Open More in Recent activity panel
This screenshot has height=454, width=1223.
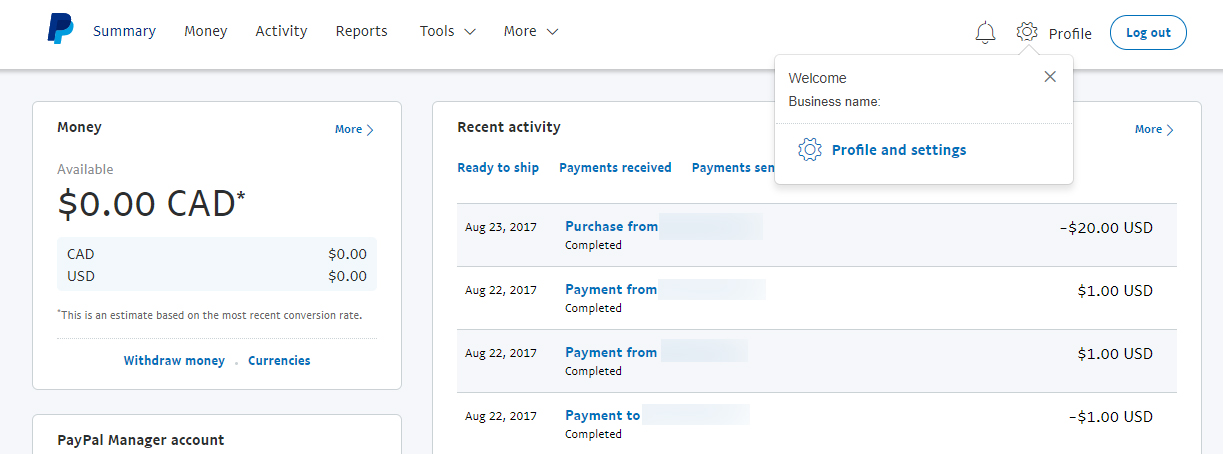pyautogui.click(x=1154, y=129)
